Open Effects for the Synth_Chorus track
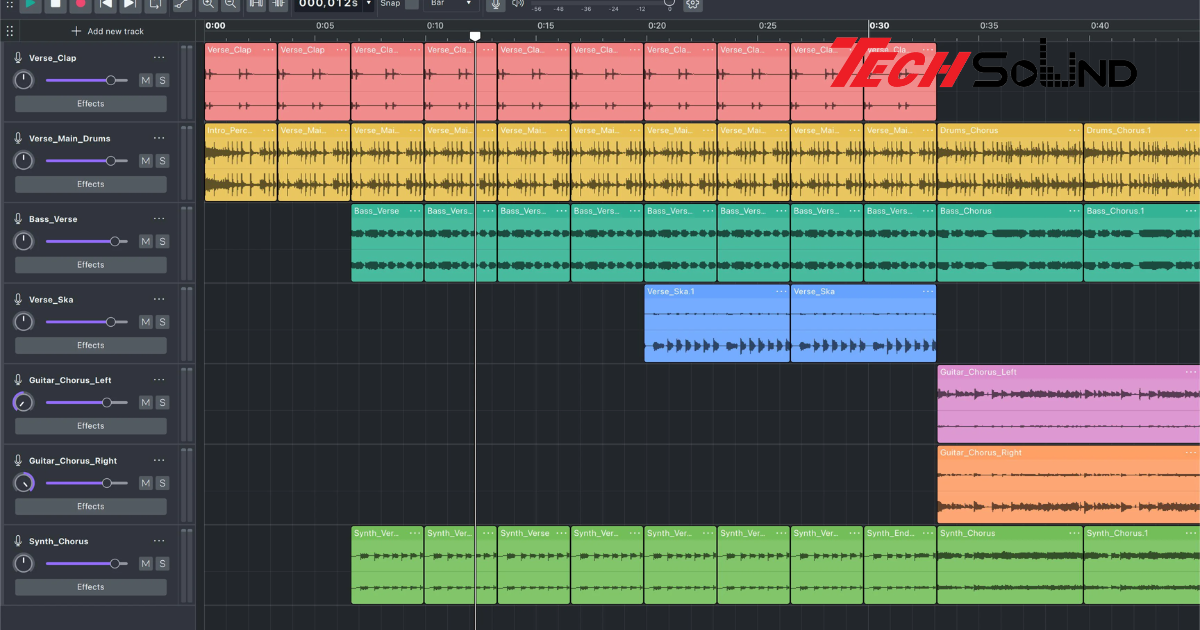This screenshot has width=1200, height=630. click(91, 587)
